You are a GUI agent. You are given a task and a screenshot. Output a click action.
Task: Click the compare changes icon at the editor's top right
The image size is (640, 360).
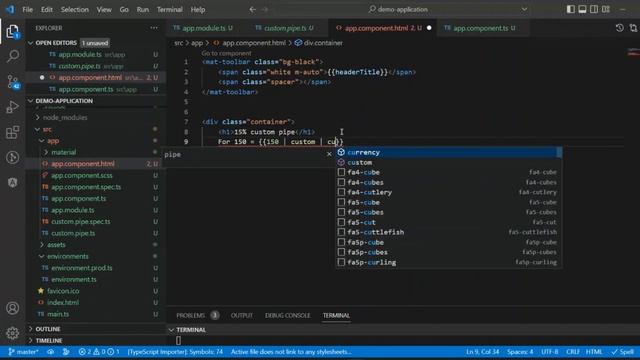click(633, 28)
